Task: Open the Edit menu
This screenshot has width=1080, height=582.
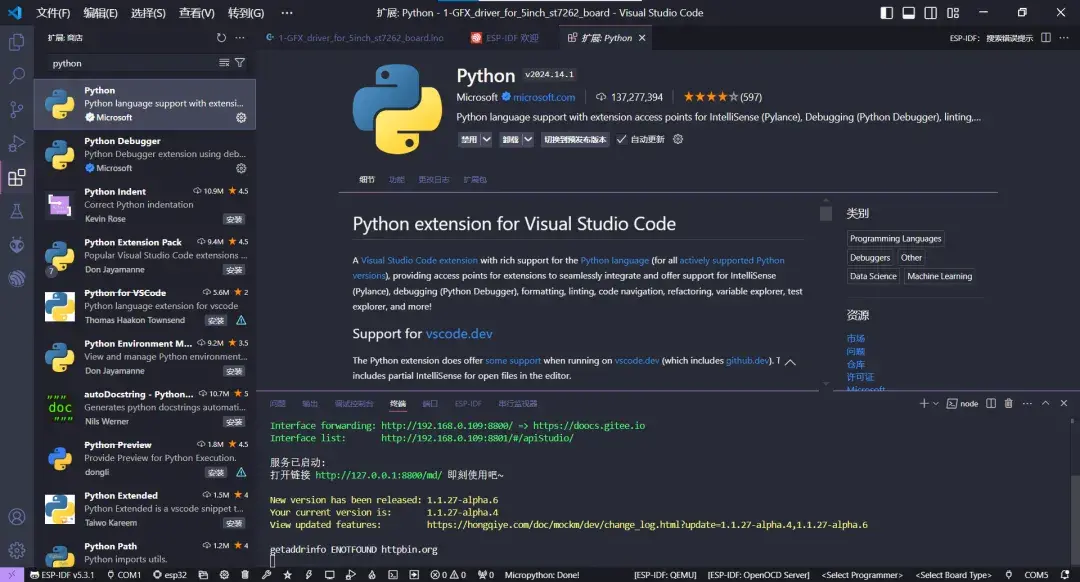Action: pos(101,12)
